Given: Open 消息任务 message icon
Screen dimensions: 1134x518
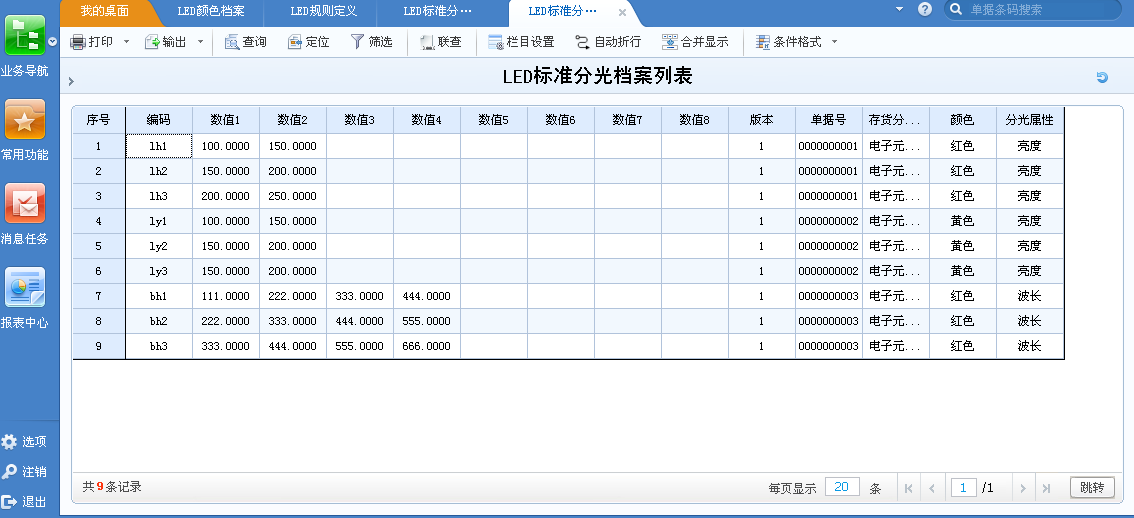Looking at the screenshot, I should 25,204.
